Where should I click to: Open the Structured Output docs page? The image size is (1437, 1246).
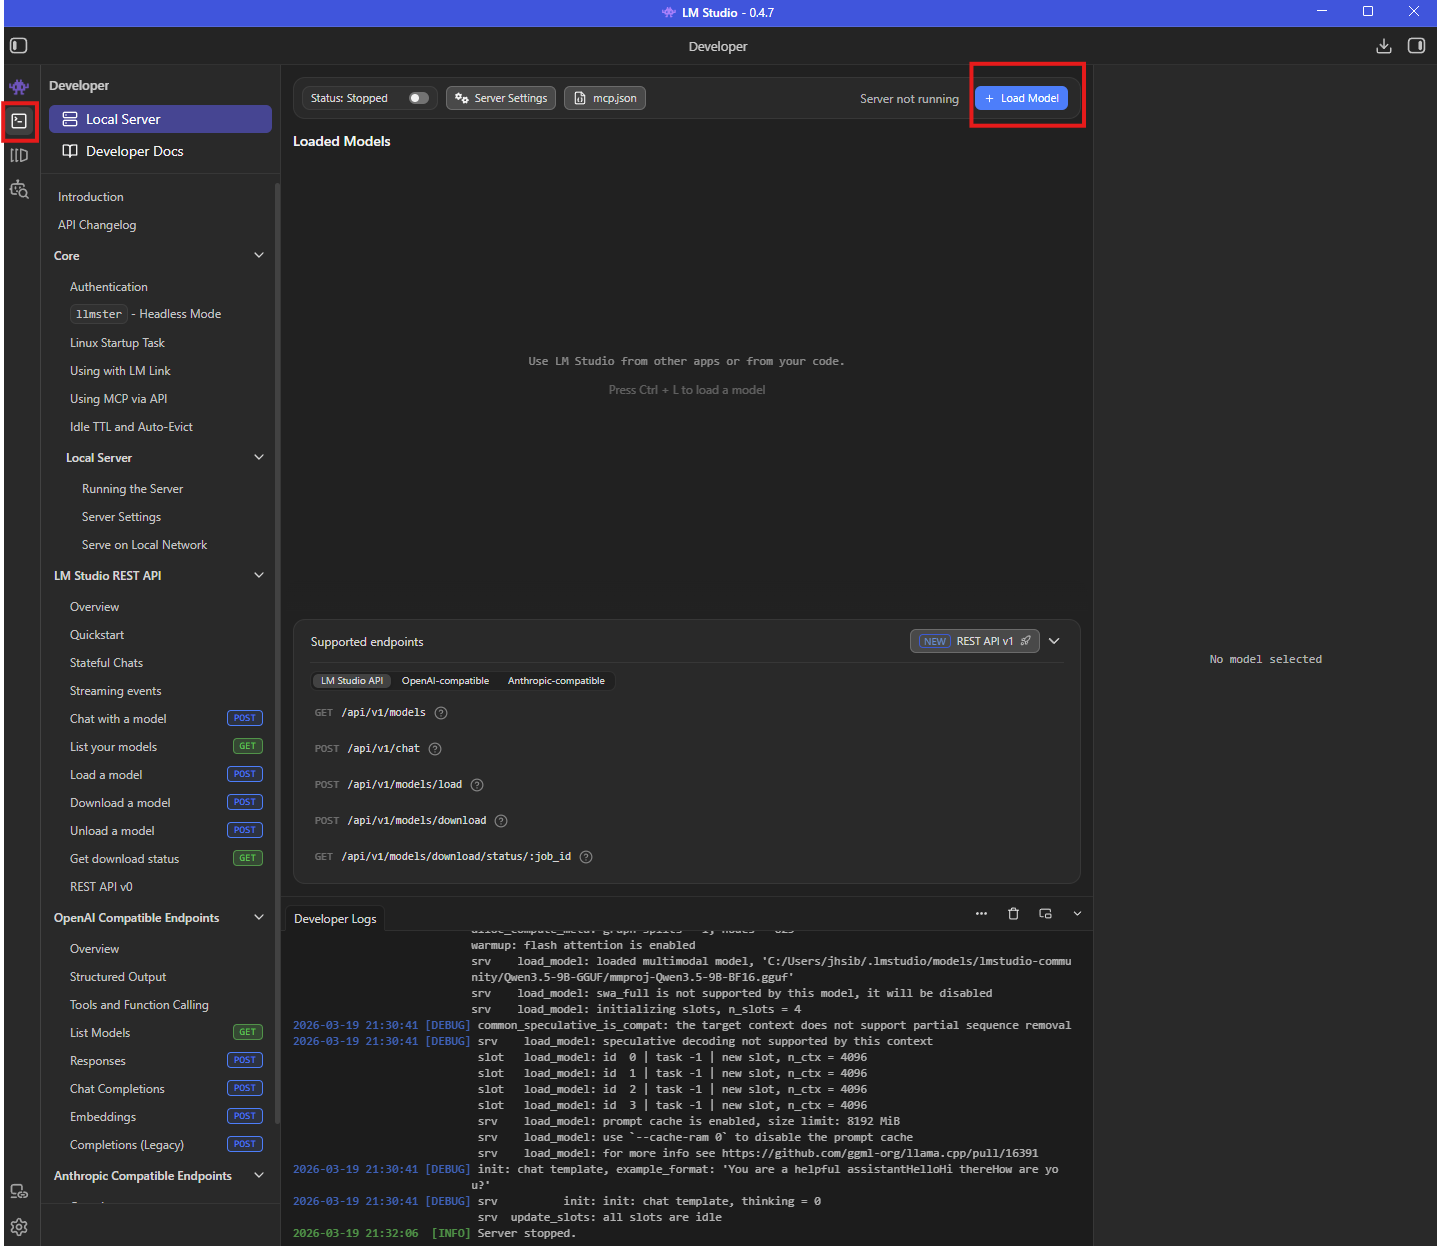coord(118,977)
